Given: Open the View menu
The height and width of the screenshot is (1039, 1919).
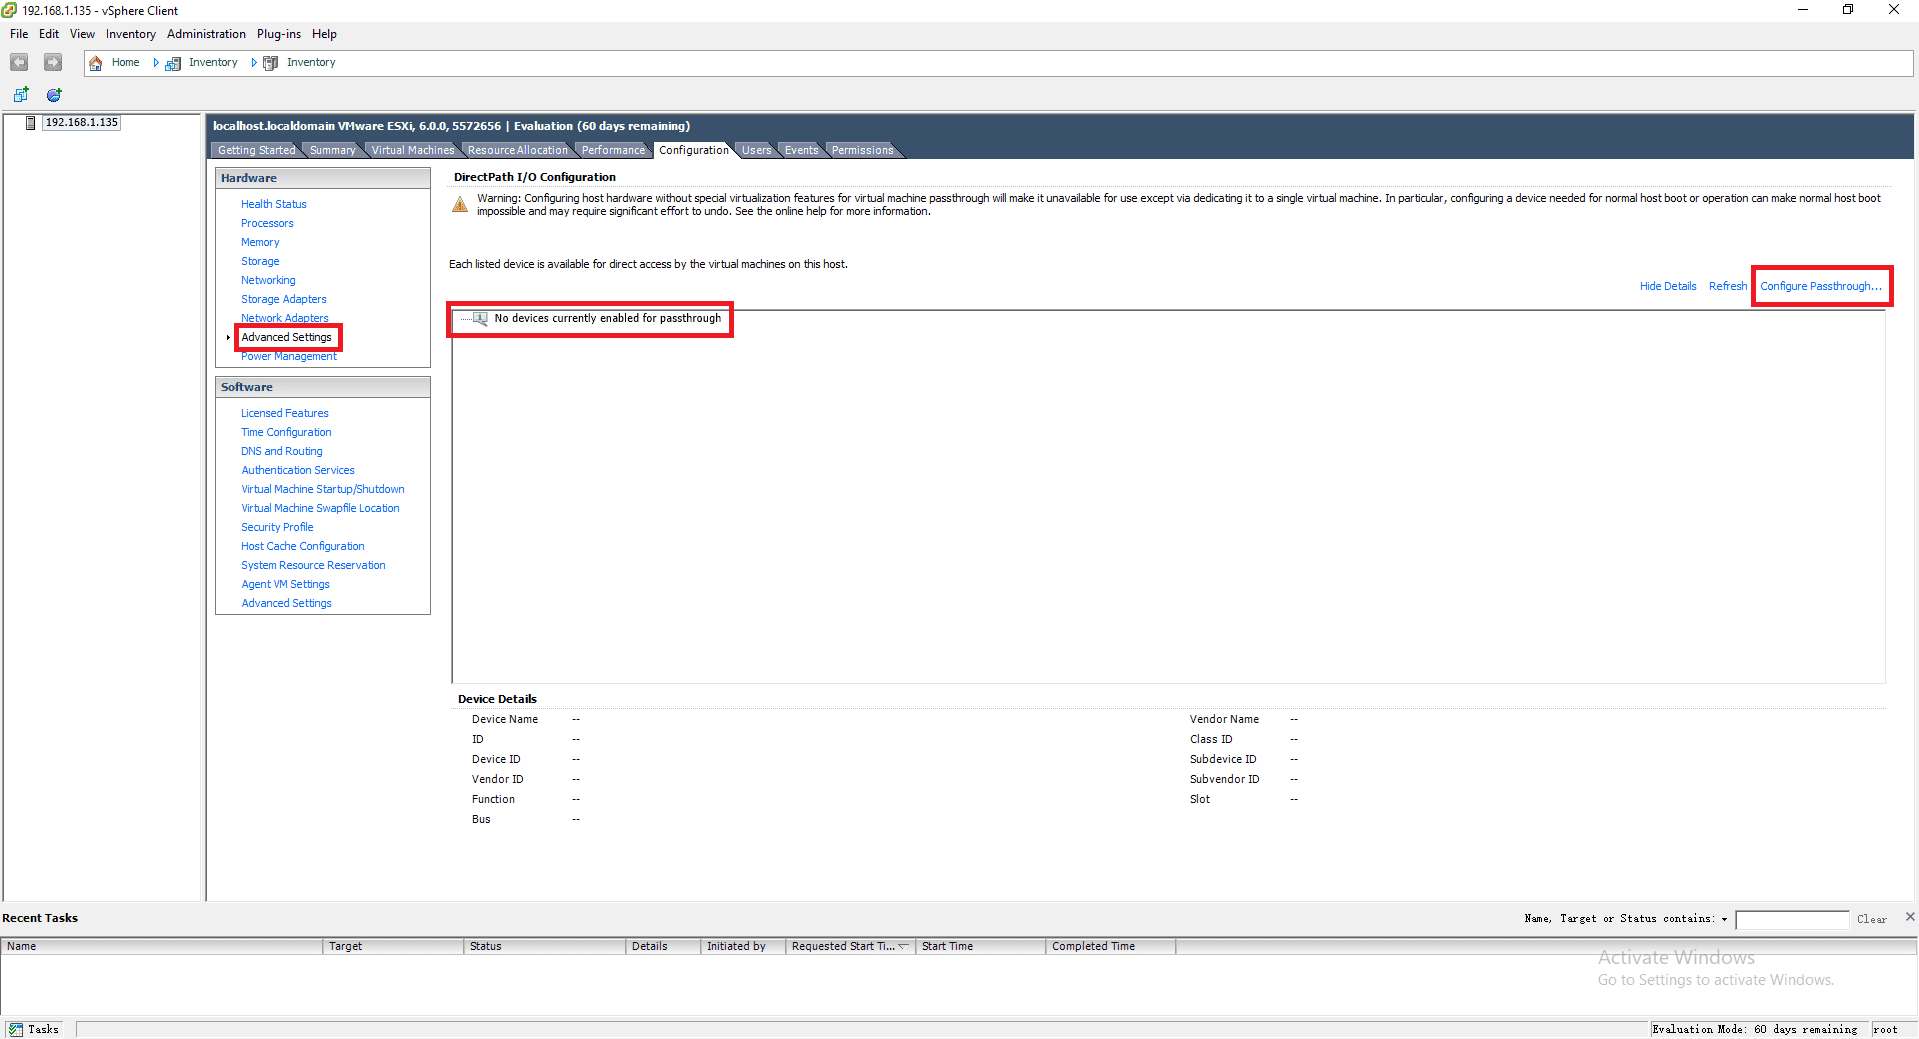Looking at the screenshot, I should 82,34.
